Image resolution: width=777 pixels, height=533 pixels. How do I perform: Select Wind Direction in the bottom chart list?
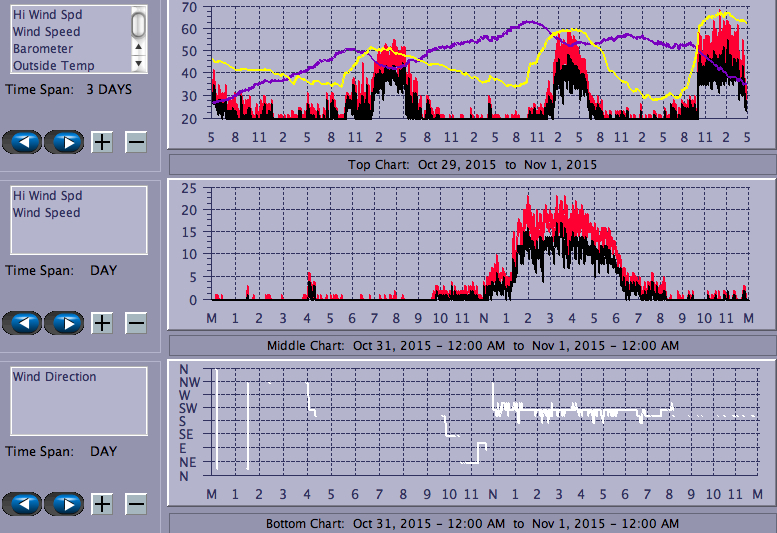click(x=54, y=377)
